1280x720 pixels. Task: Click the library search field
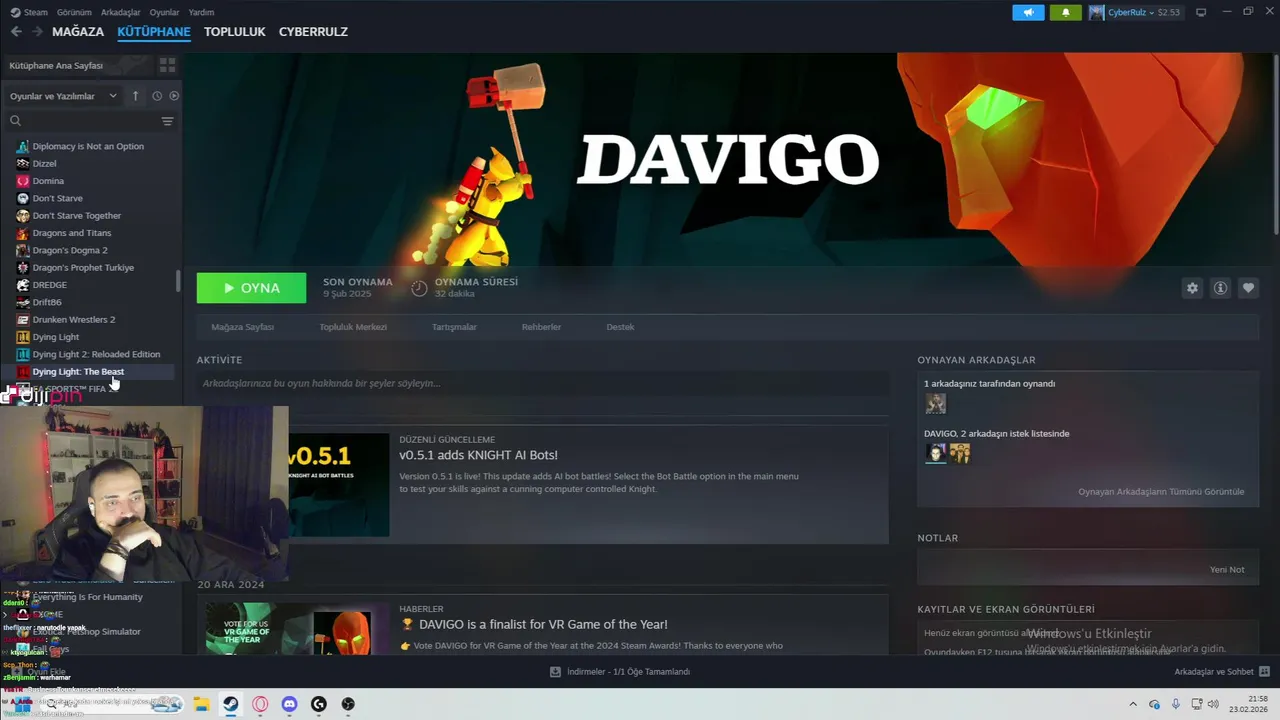coord(90,121)
